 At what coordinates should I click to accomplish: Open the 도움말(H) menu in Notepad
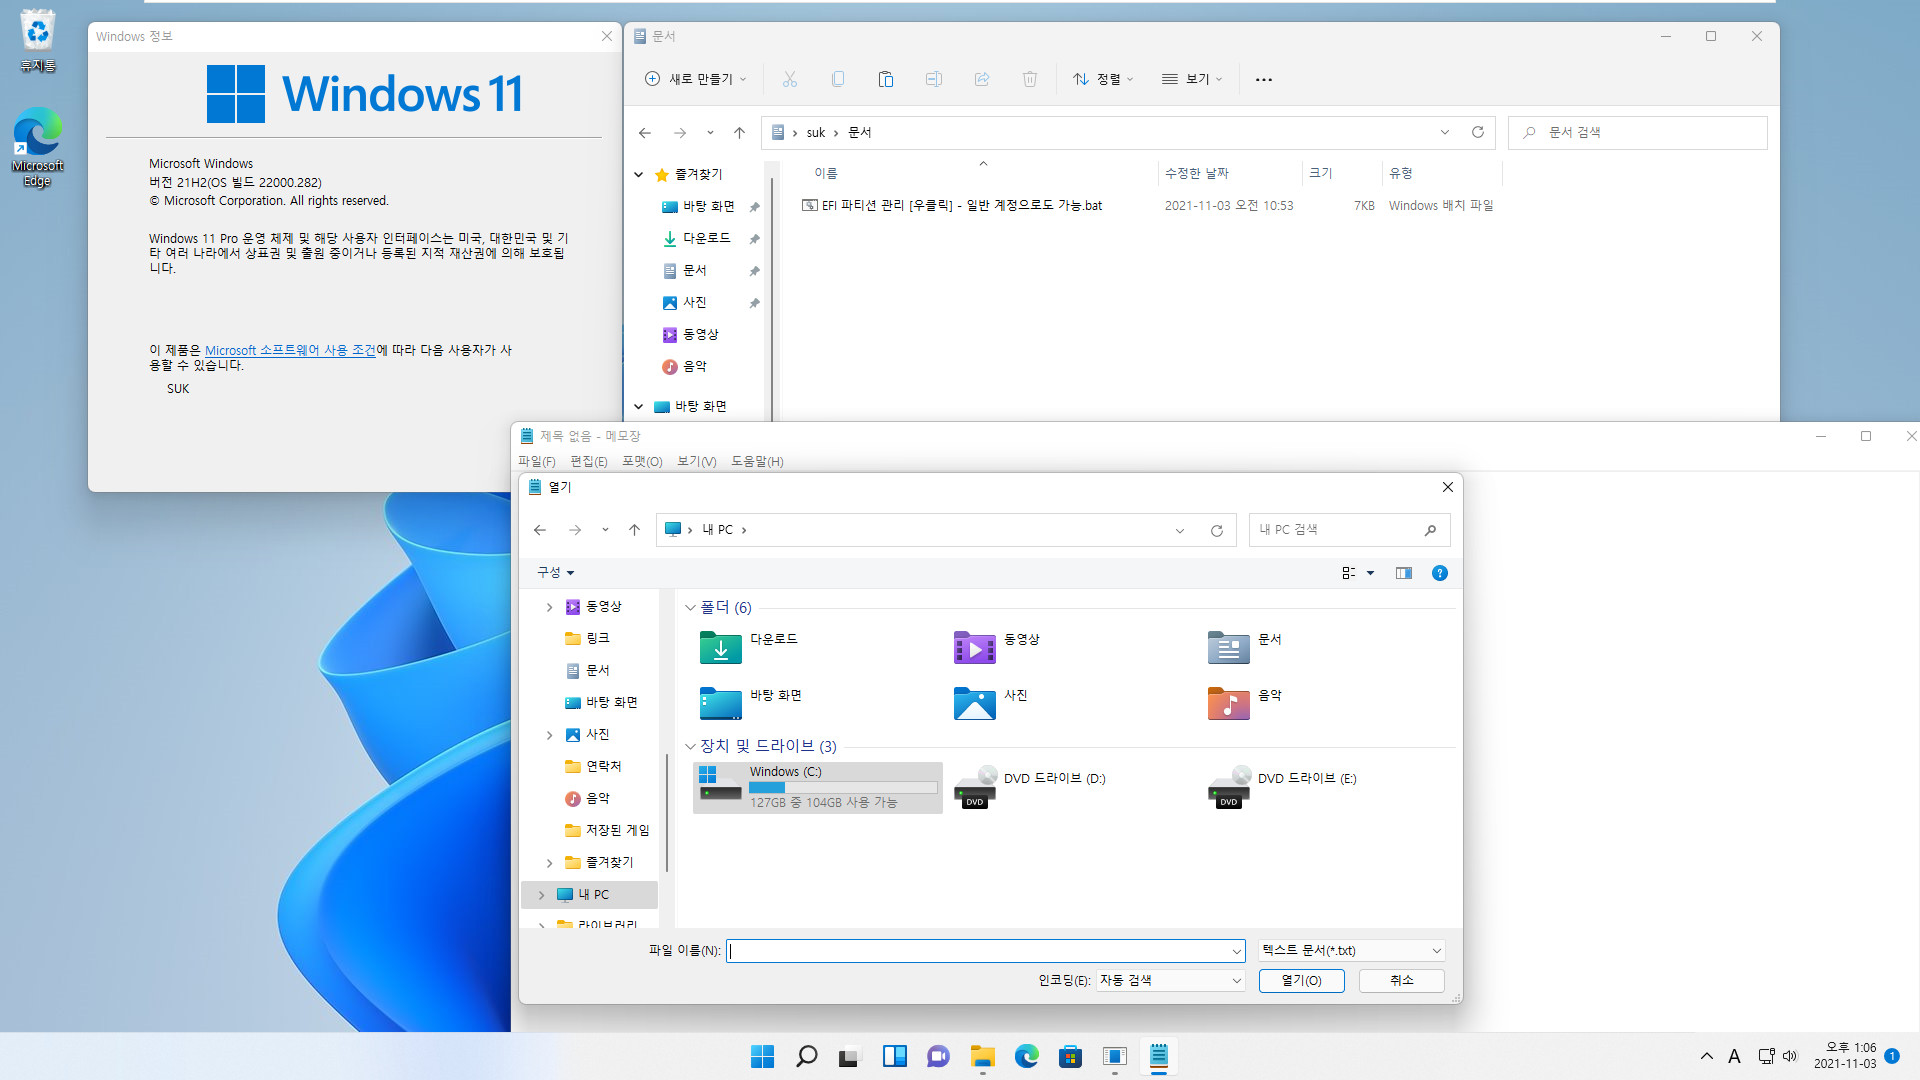tap(757, 461)
